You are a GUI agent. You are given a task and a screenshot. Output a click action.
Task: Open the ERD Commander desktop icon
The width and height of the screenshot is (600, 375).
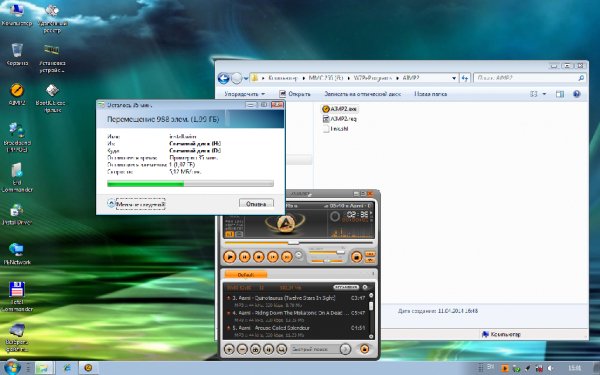click(17, 178)
